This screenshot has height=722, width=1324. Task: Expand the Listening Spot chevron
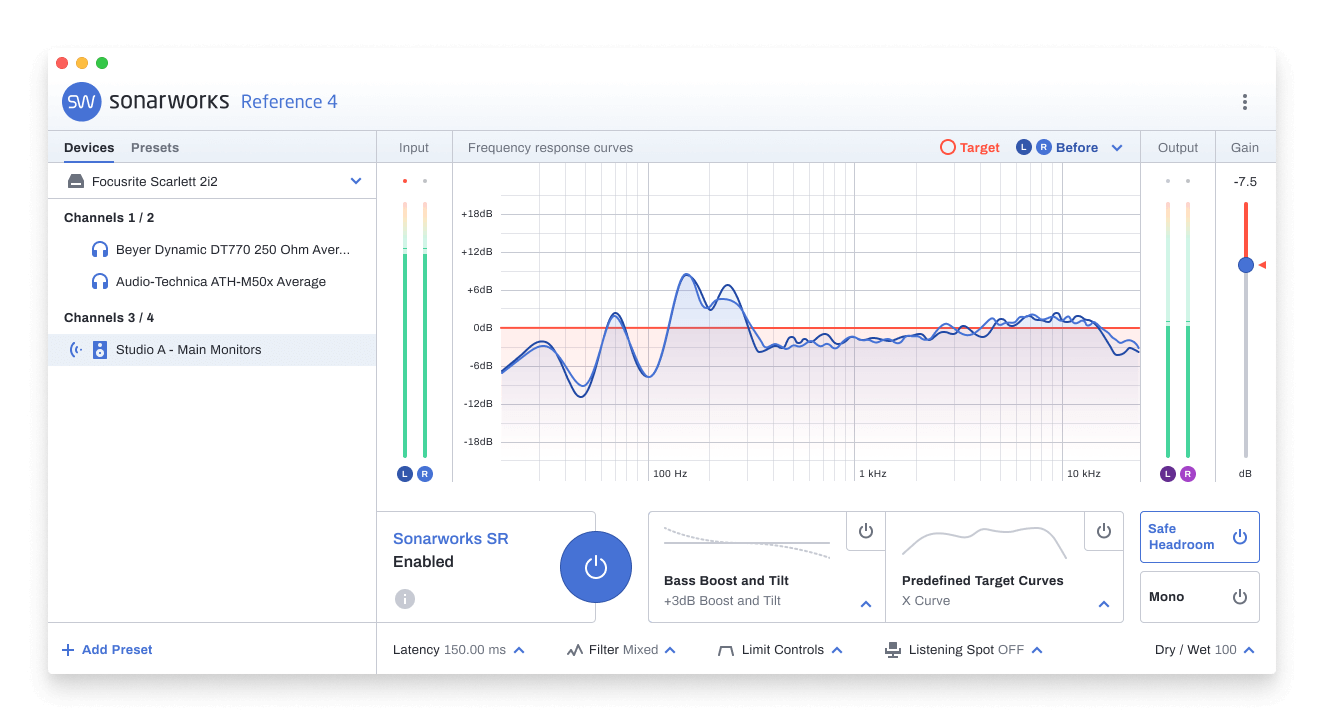(x=1037, y=650)
